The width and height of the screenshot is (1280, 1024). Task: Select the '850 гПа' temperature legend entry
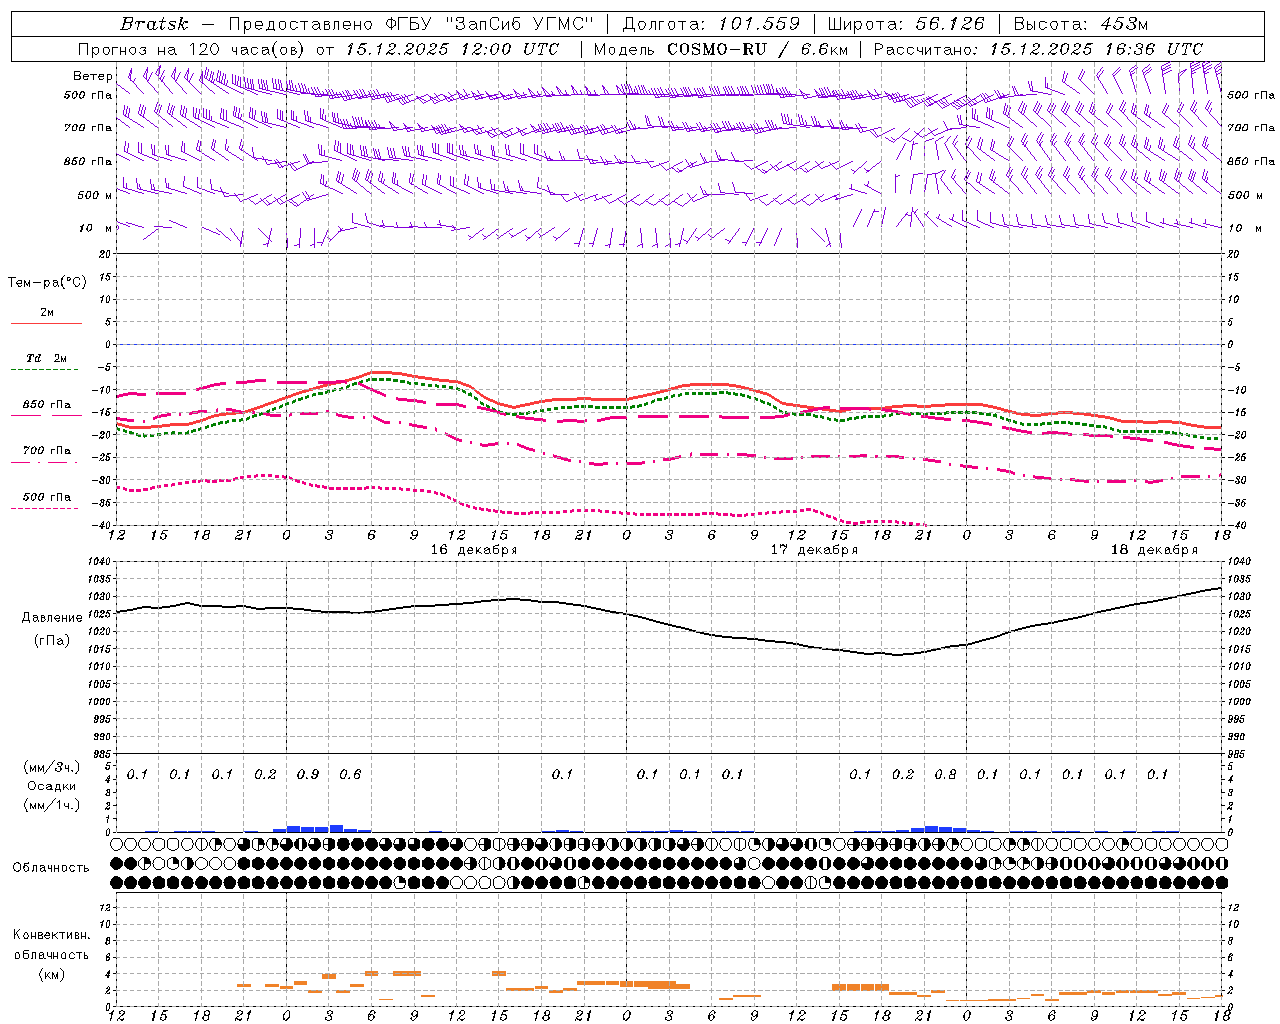coord(47,405)
